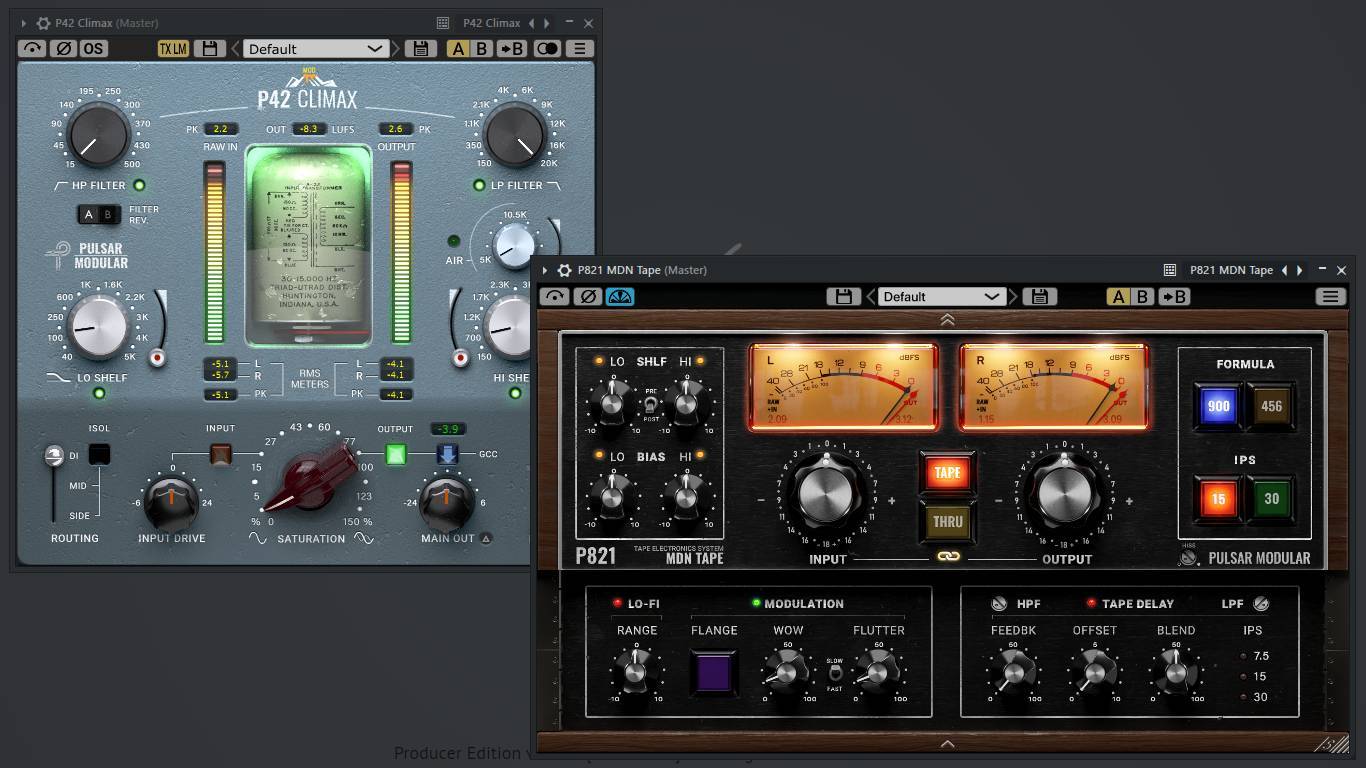Click the LP filter frequency knob

click(x=516, y=137)
